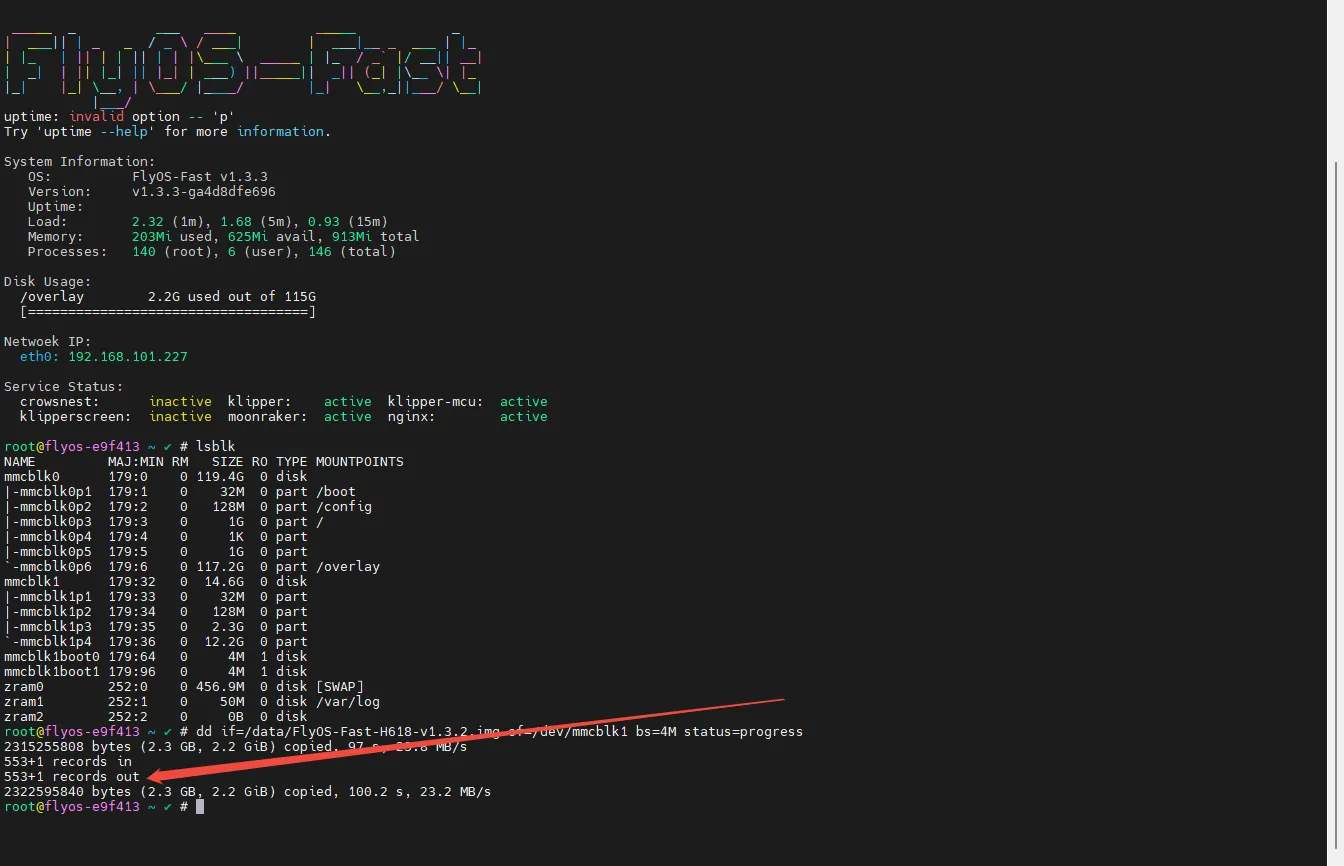The width and height of the screenshot is (1344, 866).
Task: Click the crowsnest "inactive" status
Action: pyautogui.click(x=180, y=402)
